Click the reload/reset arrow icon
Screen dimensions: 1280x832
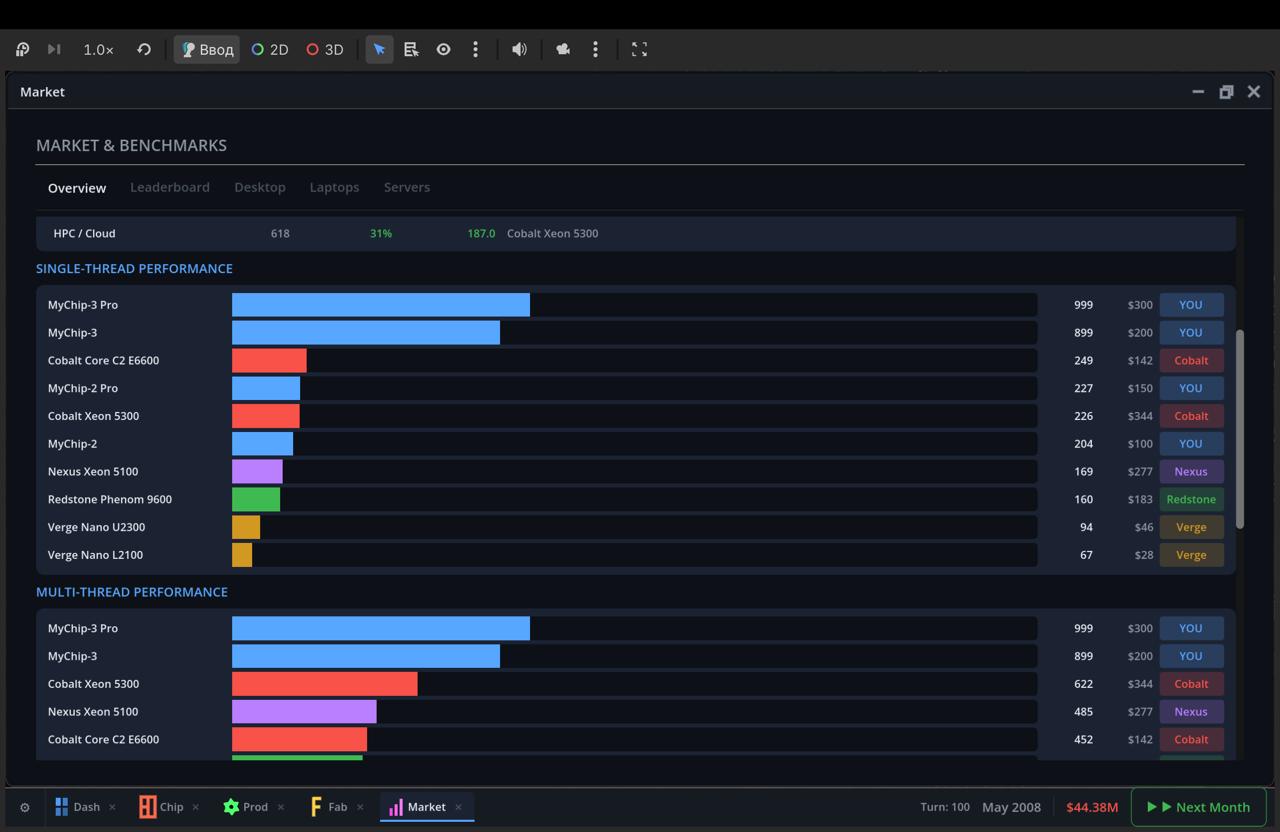coord(144,49)
